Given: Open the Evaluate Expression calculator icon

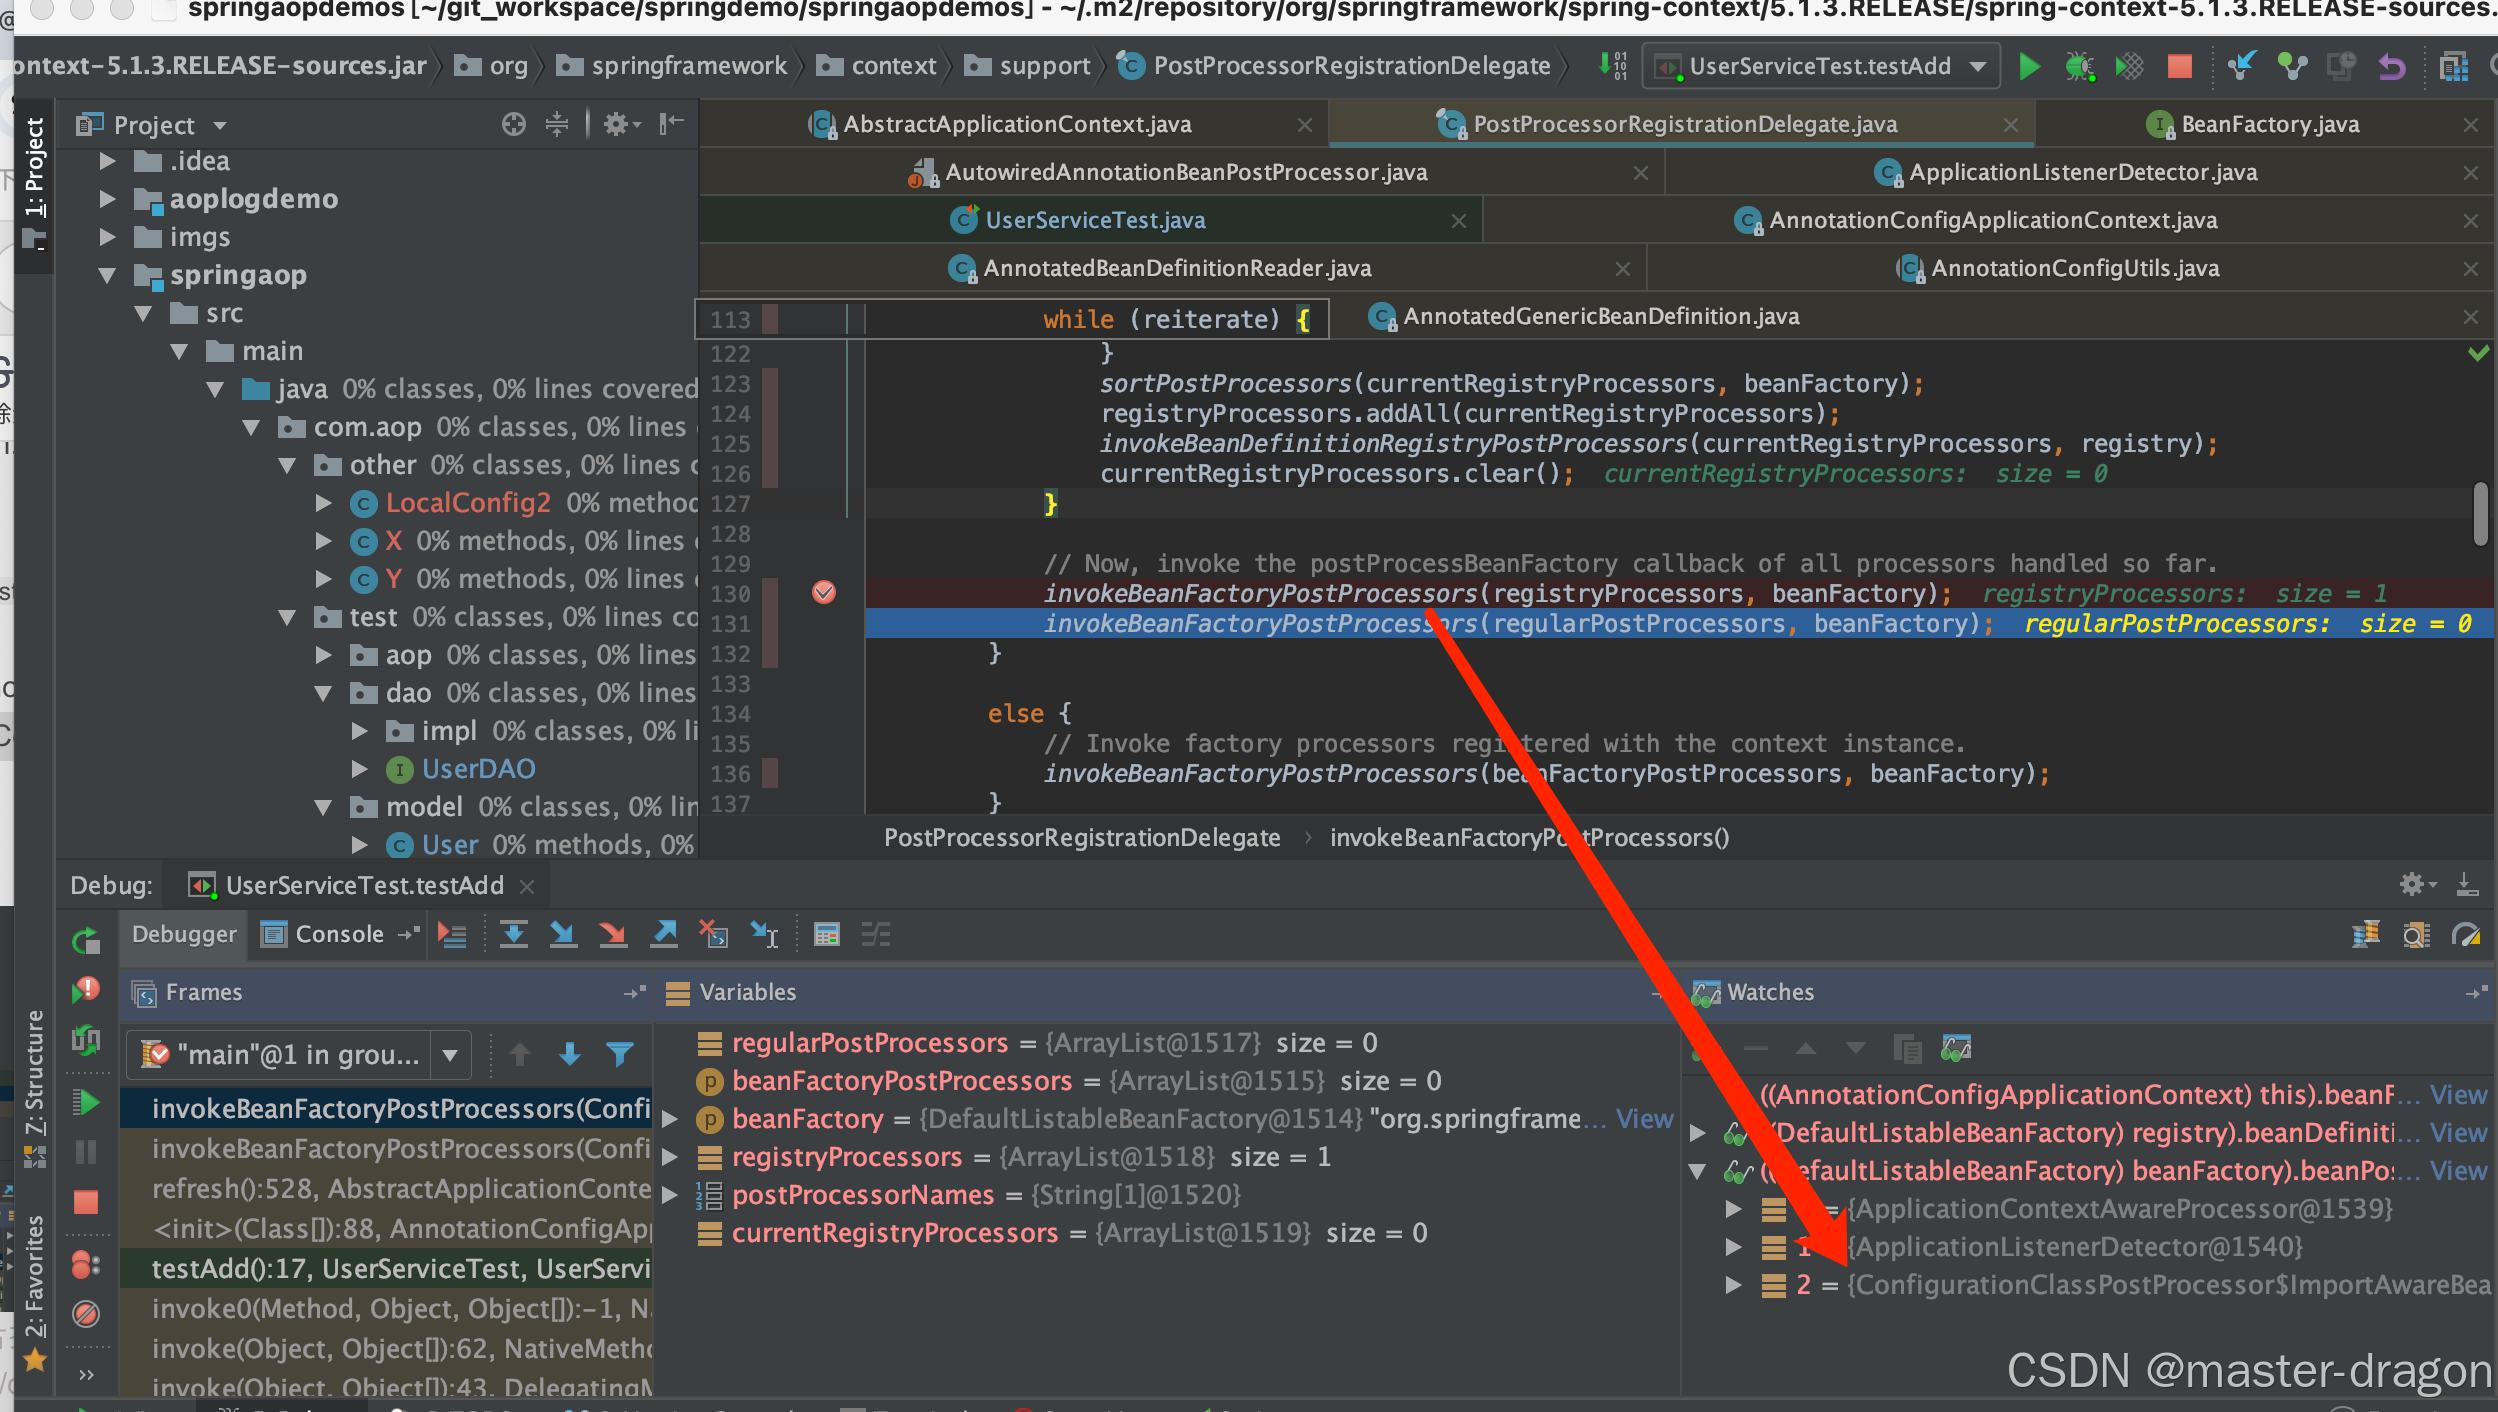Looking at the screenshot, I should click(x=826, y=935).
